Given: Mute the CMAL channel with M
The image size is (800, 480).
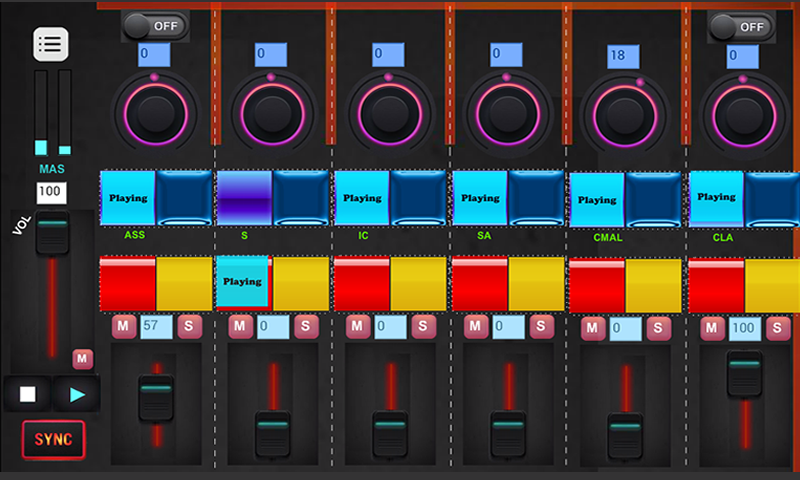Looking at the screenshot, I should pos(593,329).
